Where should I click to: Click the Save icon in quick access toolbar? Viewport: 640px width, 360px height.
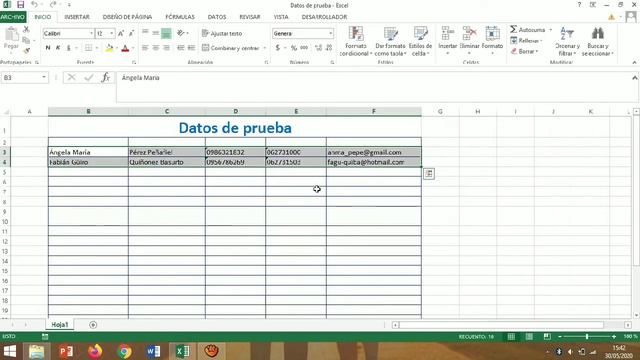(x=20, y=5)
